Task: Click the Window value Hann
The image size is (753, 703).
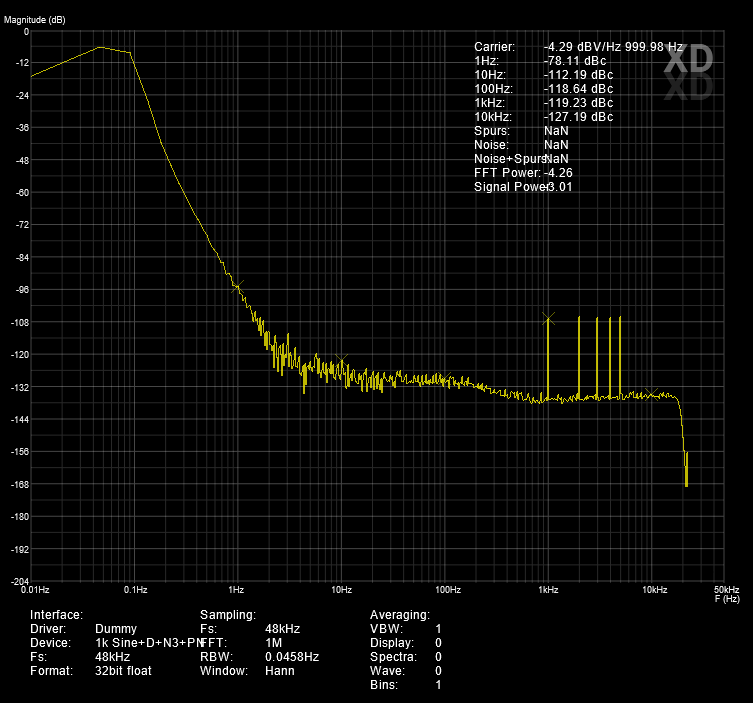Action: pyautogui.click(x=279, y=670)
